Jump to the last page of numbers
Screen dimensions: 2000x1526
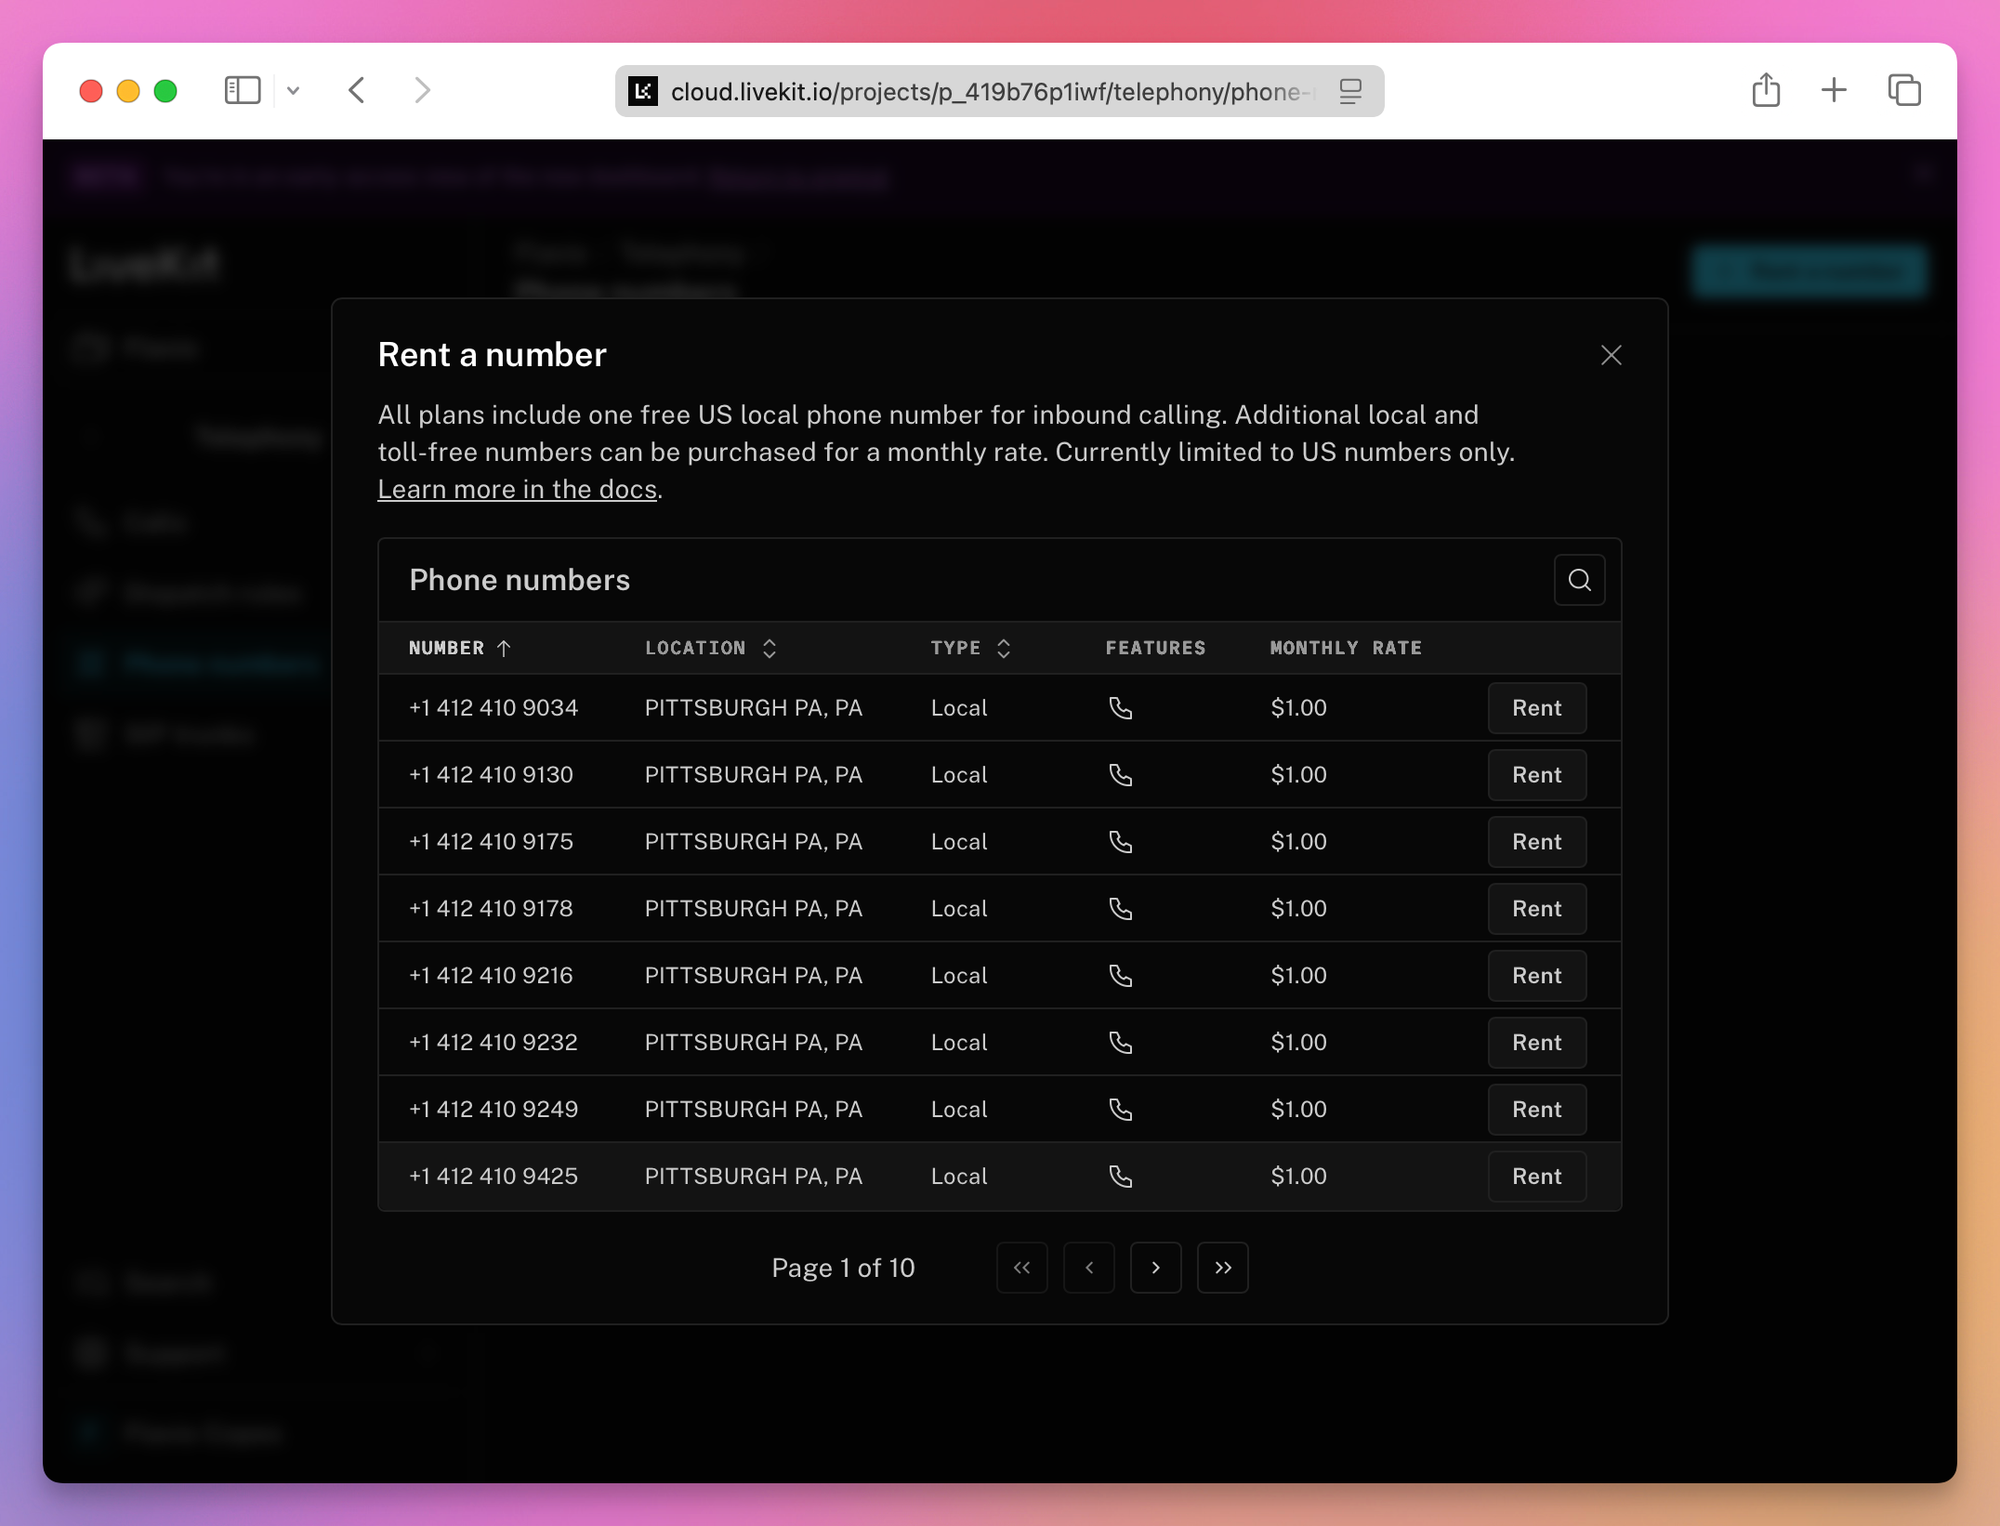coord(1223,1268)
